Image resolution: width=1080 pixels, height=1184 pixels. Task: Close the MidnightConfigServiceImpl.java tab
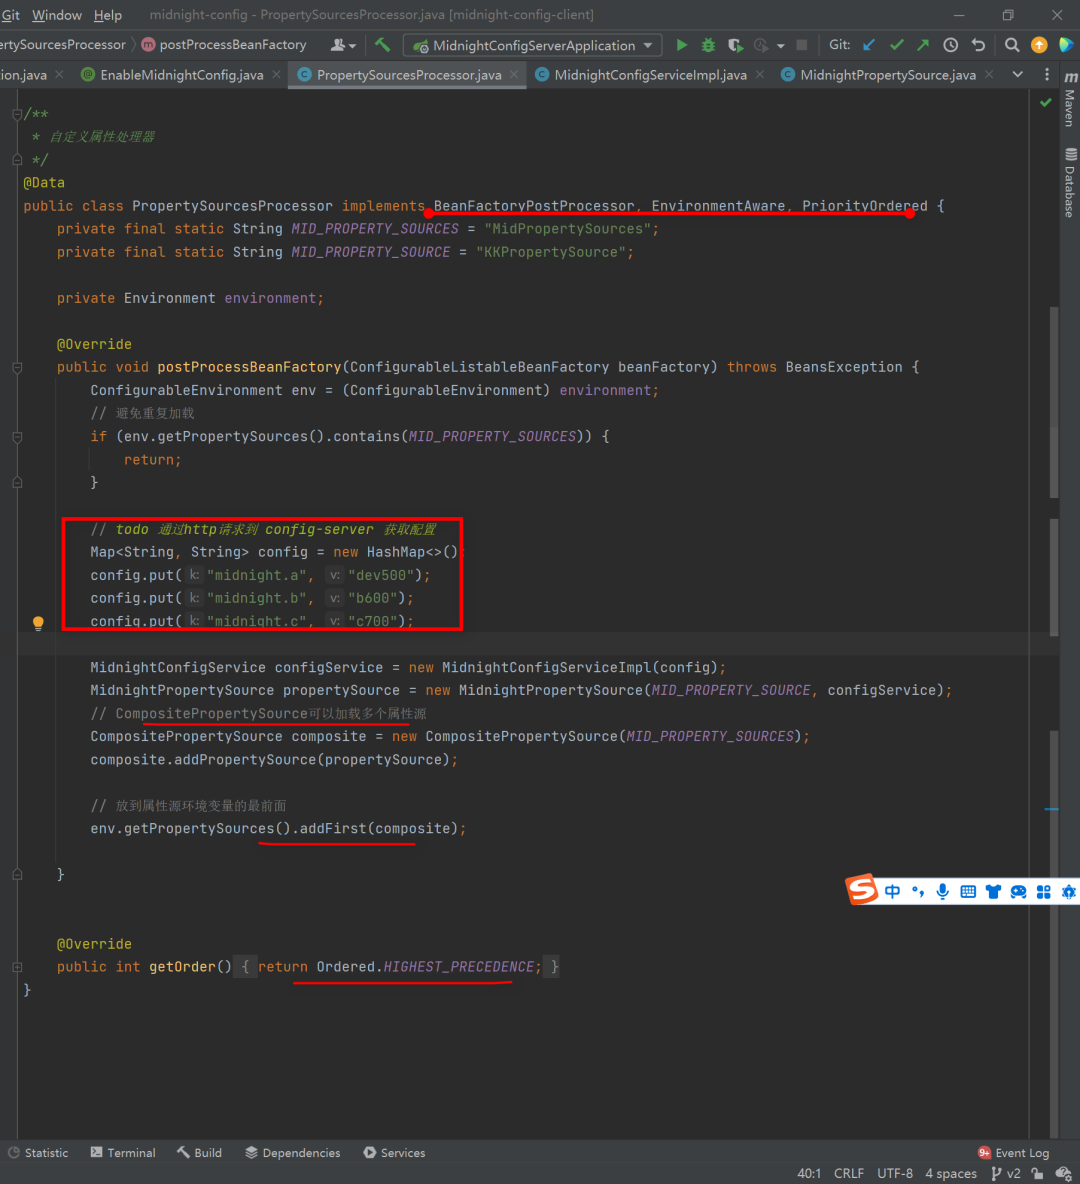(x=760, y=74)
